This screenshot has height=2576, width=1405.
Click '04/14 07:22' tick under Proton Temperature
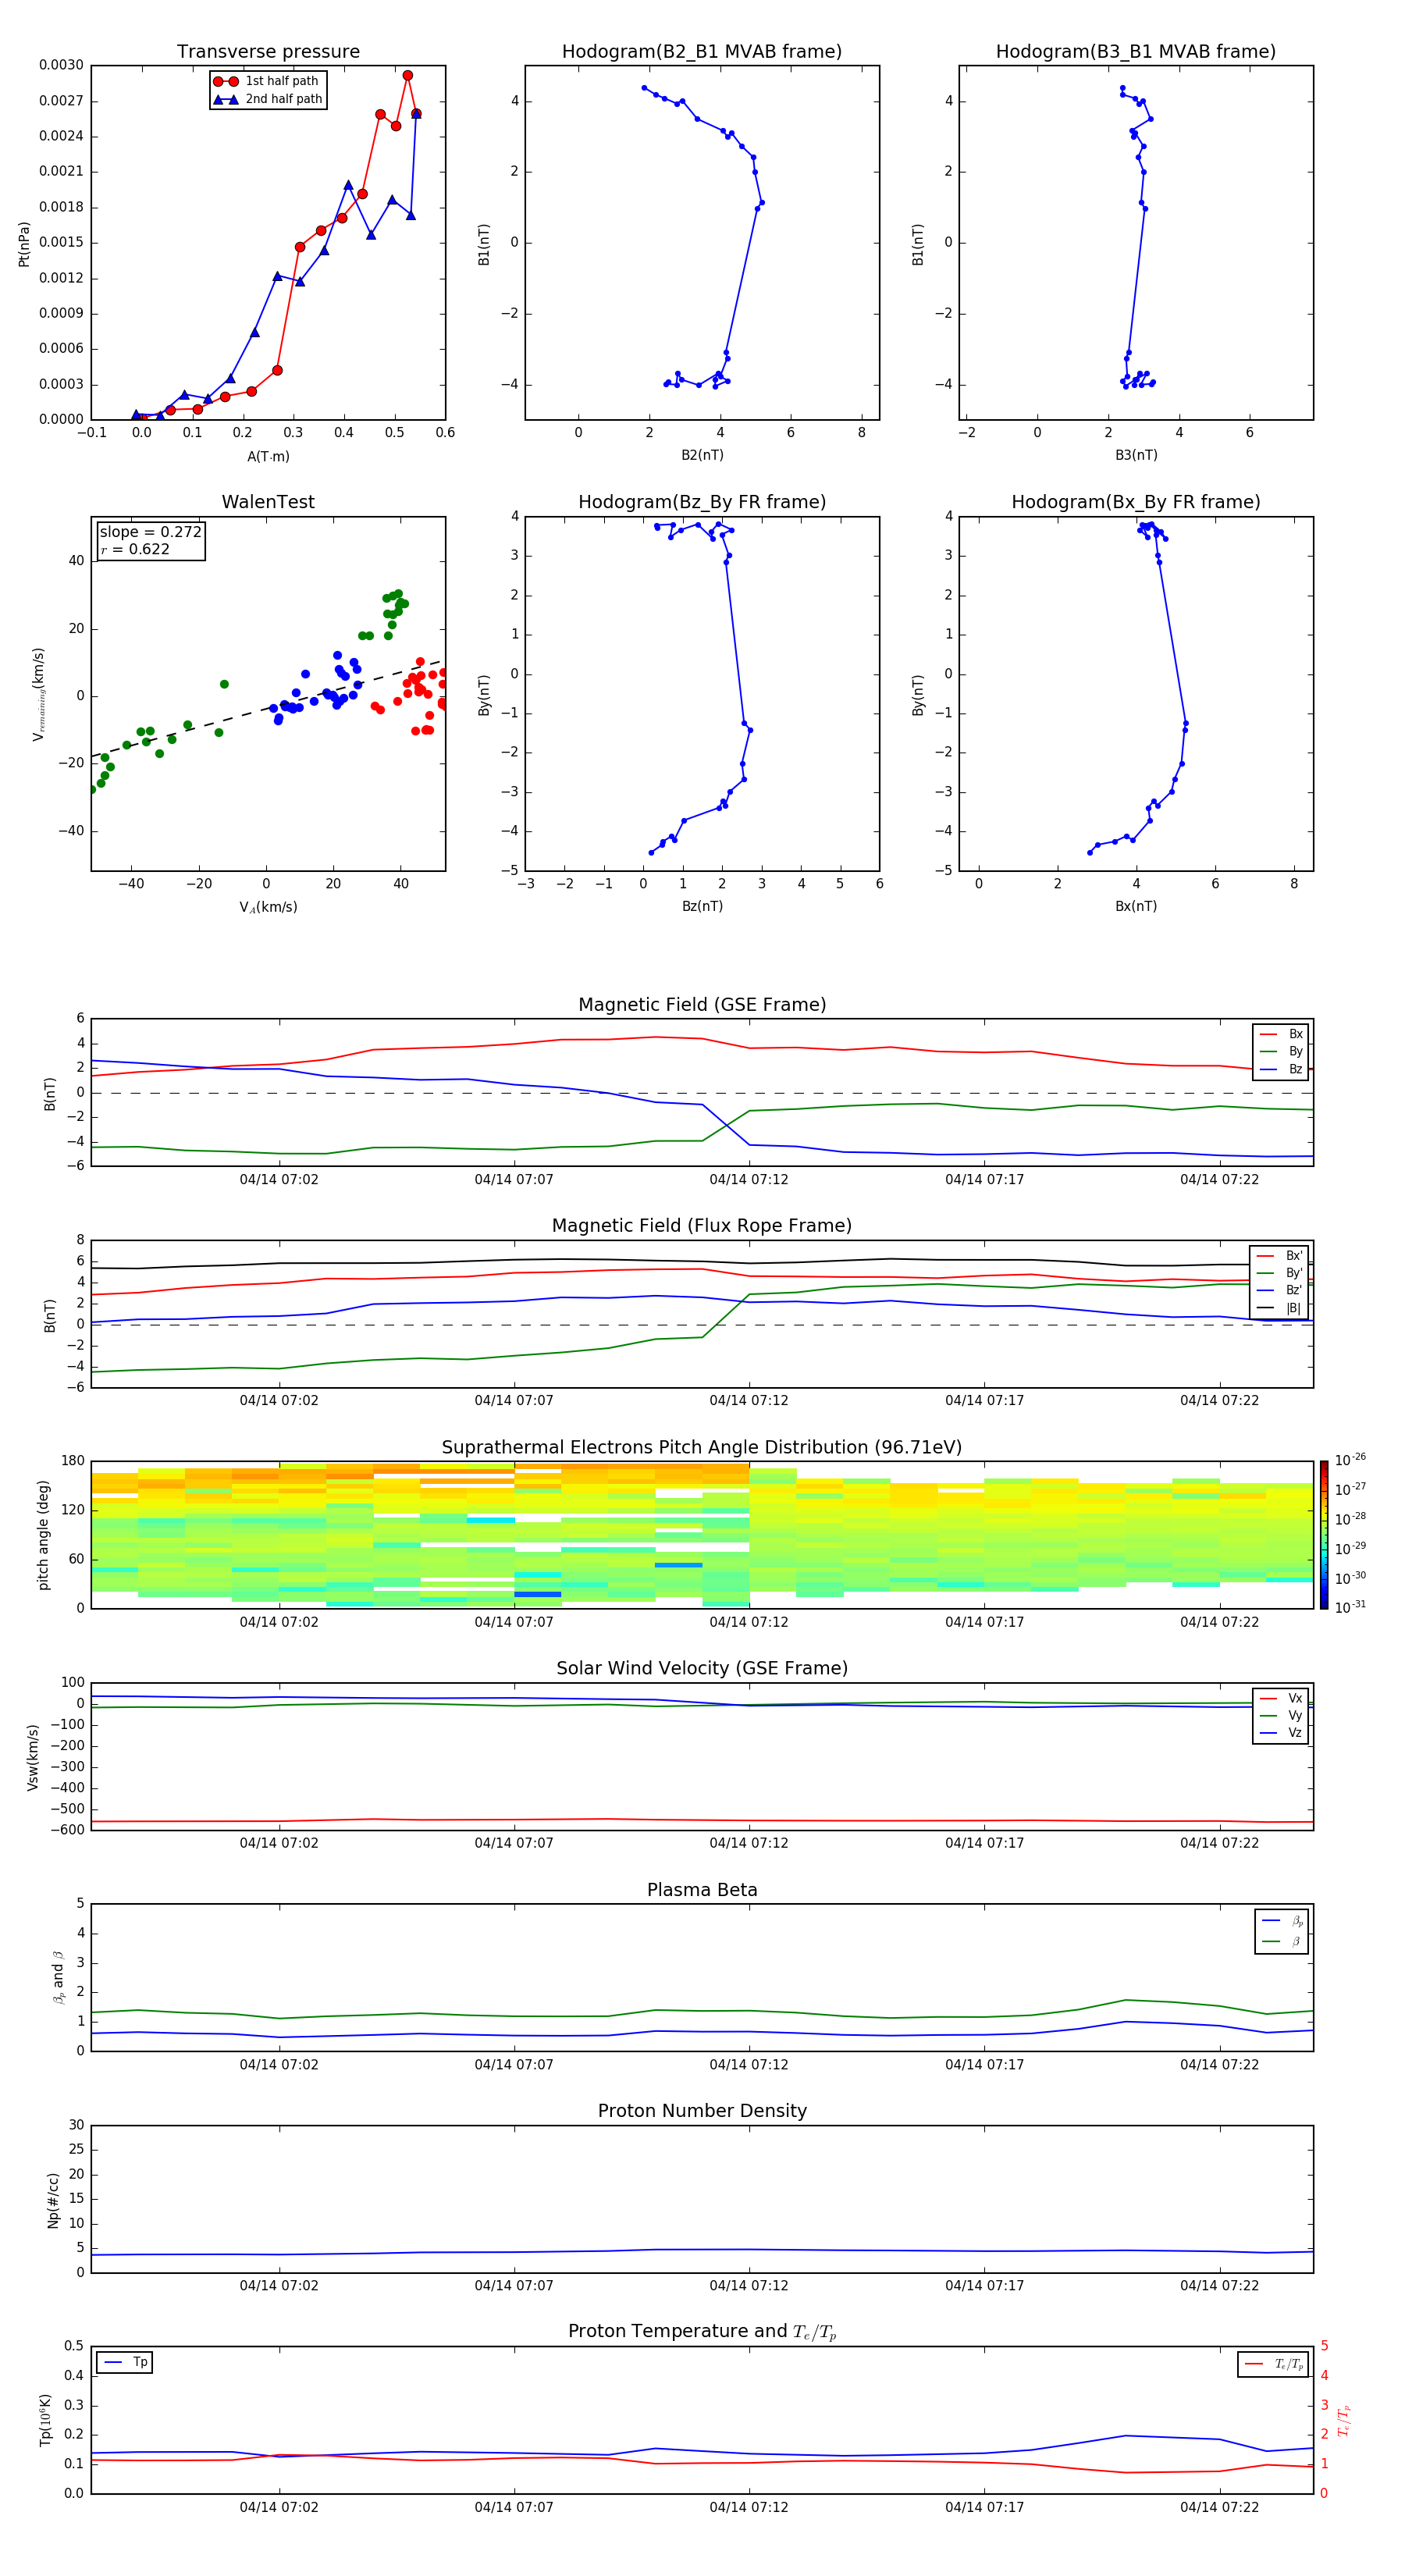[x=1219, y=2507]
